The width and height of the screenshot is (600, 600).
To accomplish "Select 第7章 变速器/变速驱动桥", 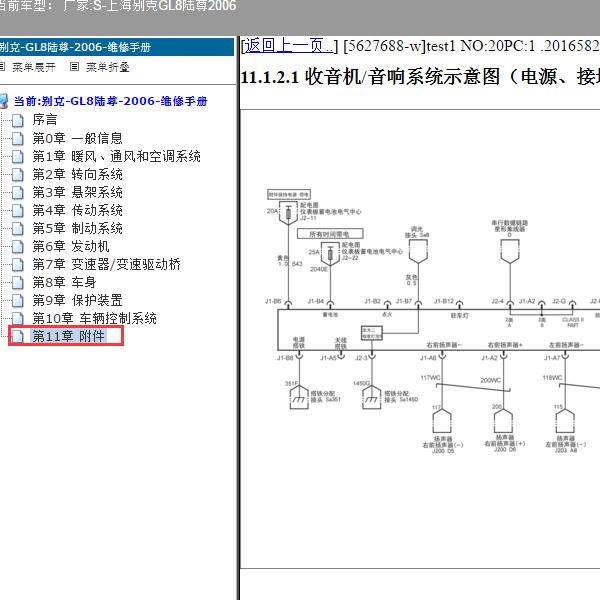I will (x=106, y=264).
